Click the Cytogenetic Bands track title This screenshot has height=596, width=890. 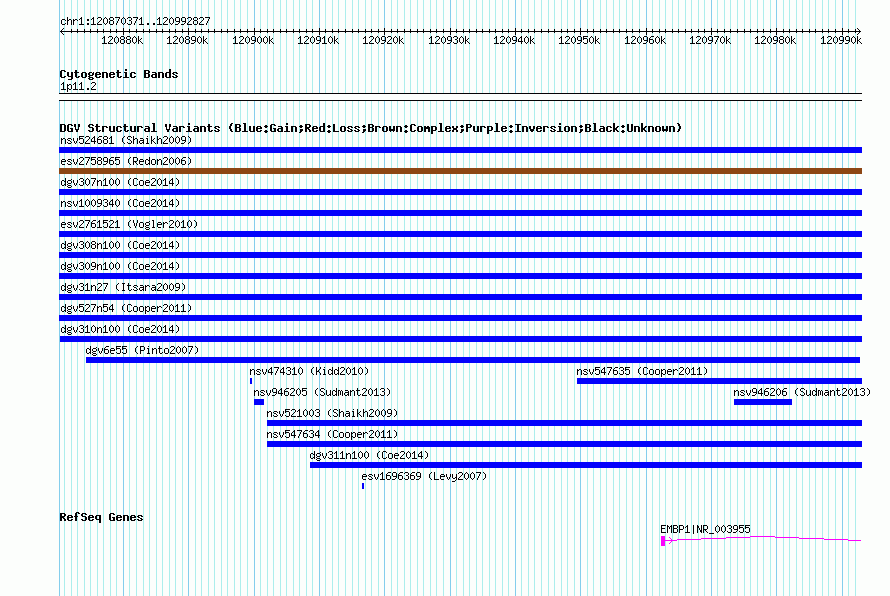click(x=119, y=74)
